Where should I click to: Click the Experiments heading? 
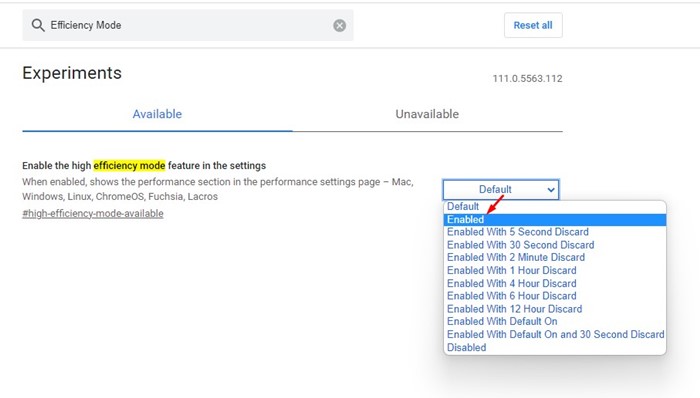click(x=72, y=73)
